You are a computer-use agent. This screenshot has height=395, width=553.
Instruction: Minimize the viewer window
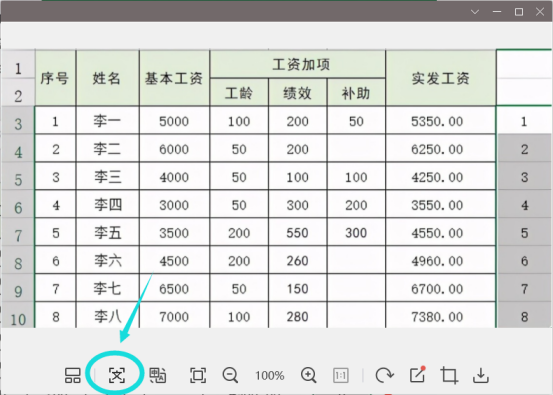pyautogui.click(x=497, y=12)
